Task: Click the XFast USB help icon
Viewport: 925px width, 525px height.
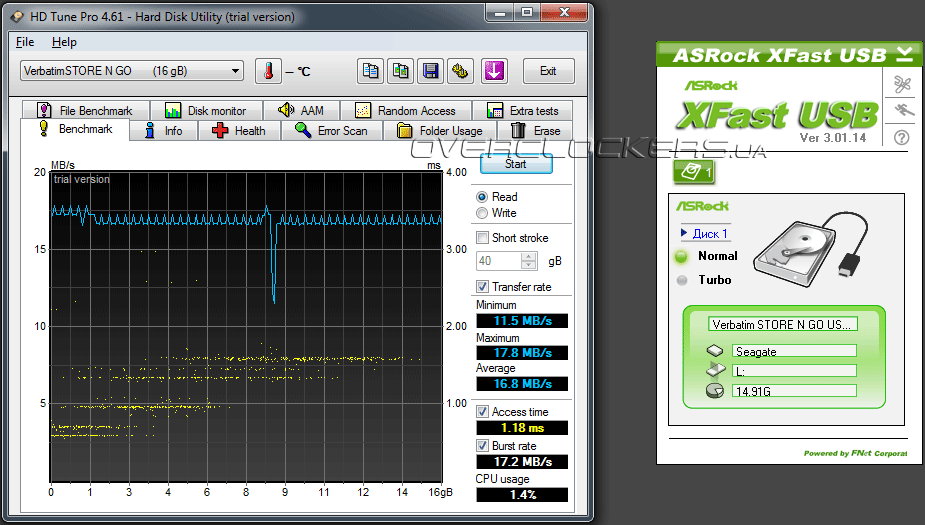Action: click(901, 138)
